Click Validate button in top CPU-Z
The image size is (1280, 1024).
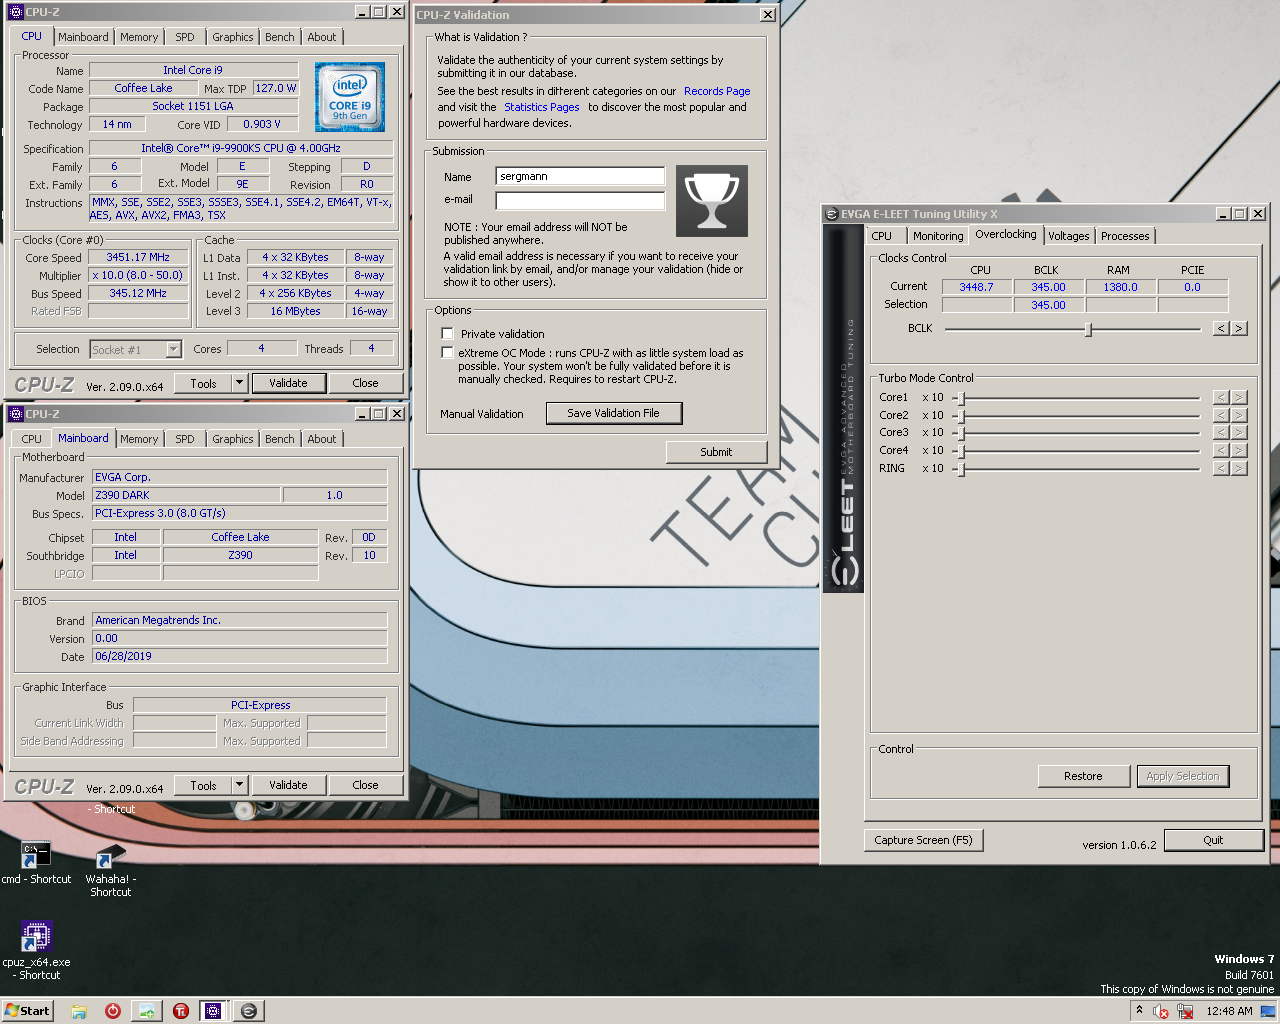point(288,383)
